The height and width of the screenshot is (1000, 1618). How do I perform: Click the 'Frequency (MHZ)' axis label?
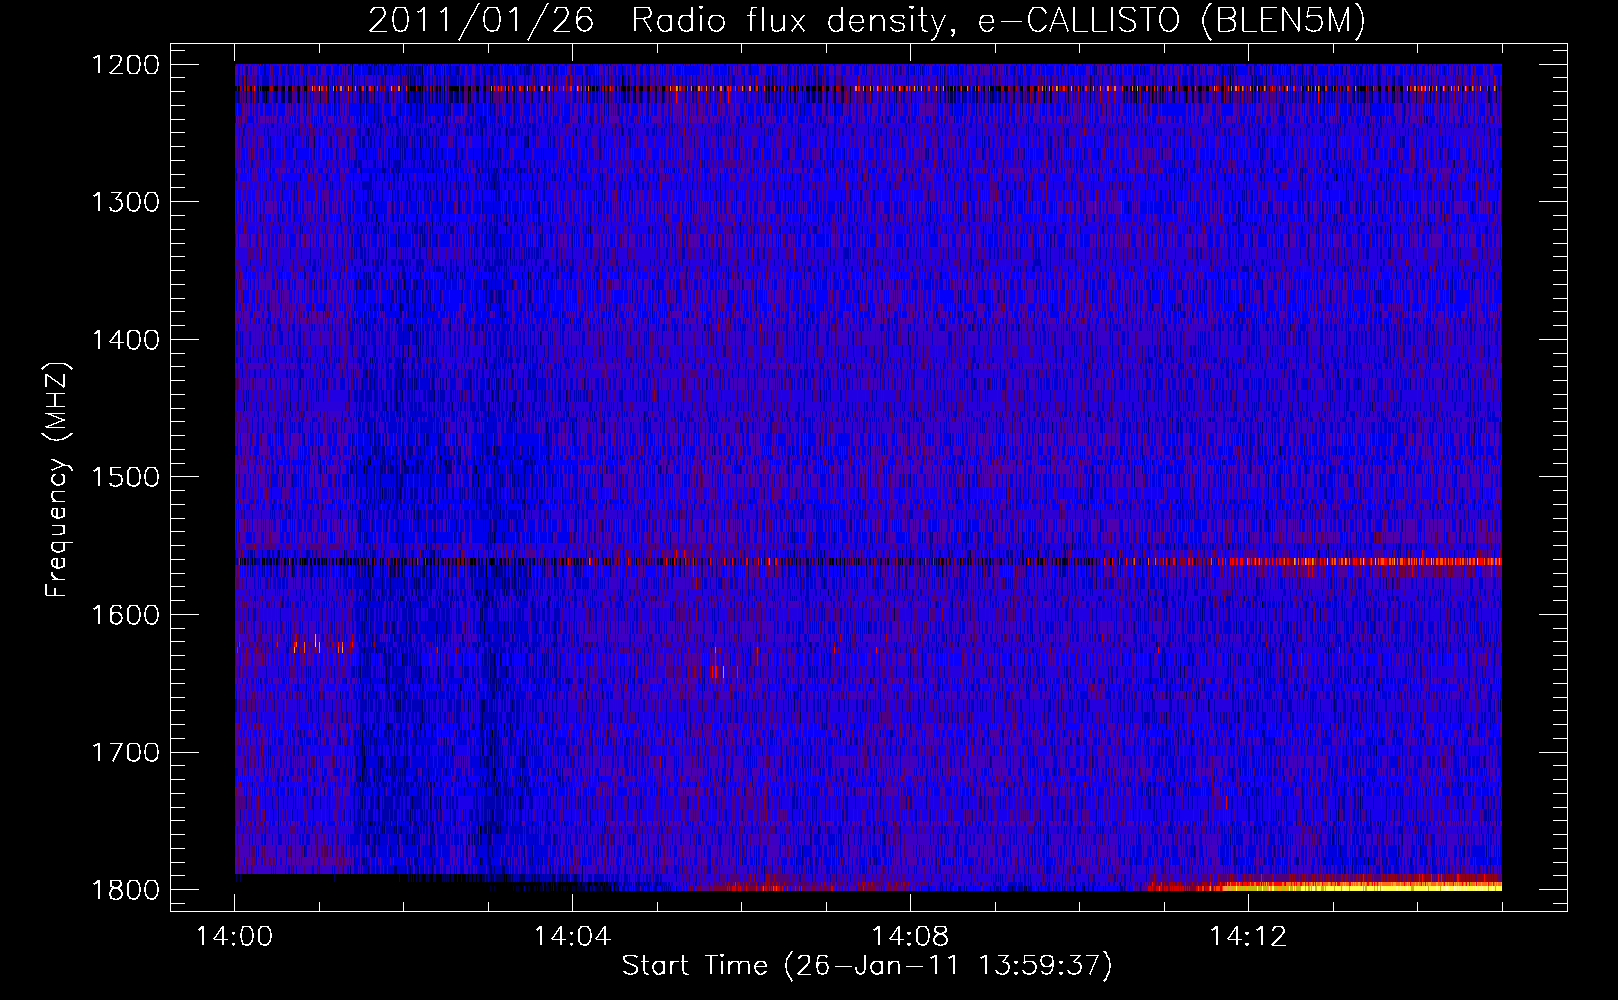point(57,480)
